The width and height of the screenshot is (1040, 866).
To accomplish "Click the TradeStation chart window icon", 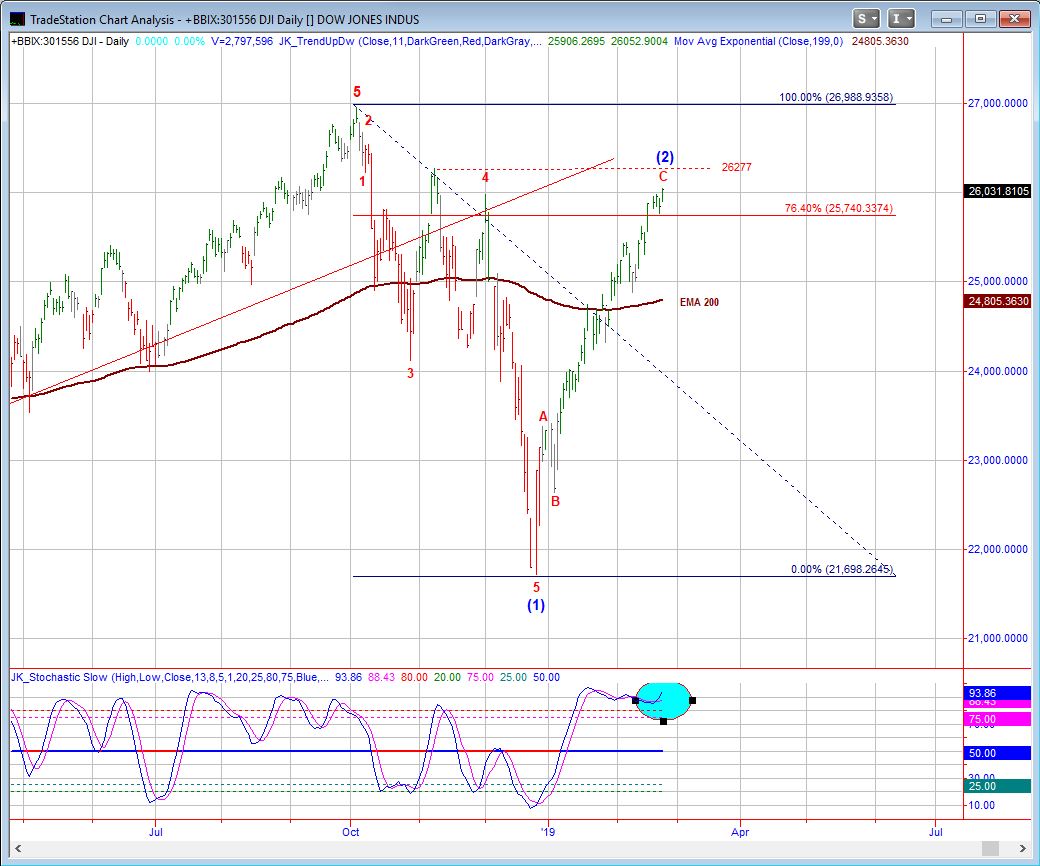I will tap(17, 19).
